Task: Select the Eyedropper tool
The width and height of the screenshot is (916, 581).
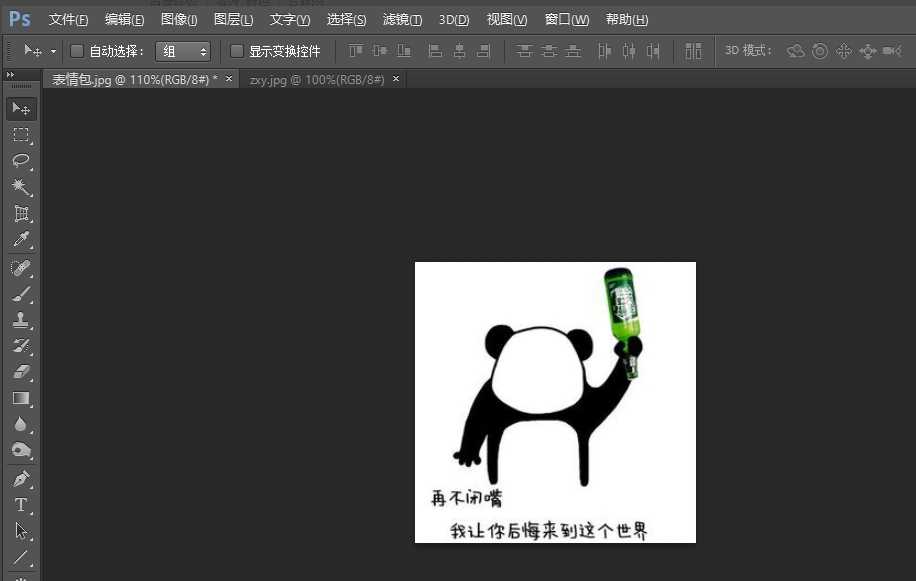Action: tap(21, 239)
